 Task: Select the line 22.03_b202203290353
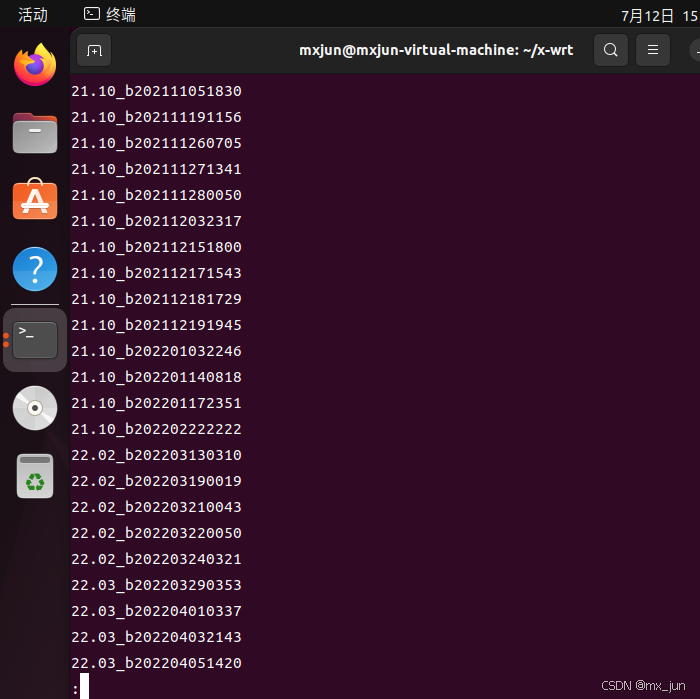tap(156, 585)
